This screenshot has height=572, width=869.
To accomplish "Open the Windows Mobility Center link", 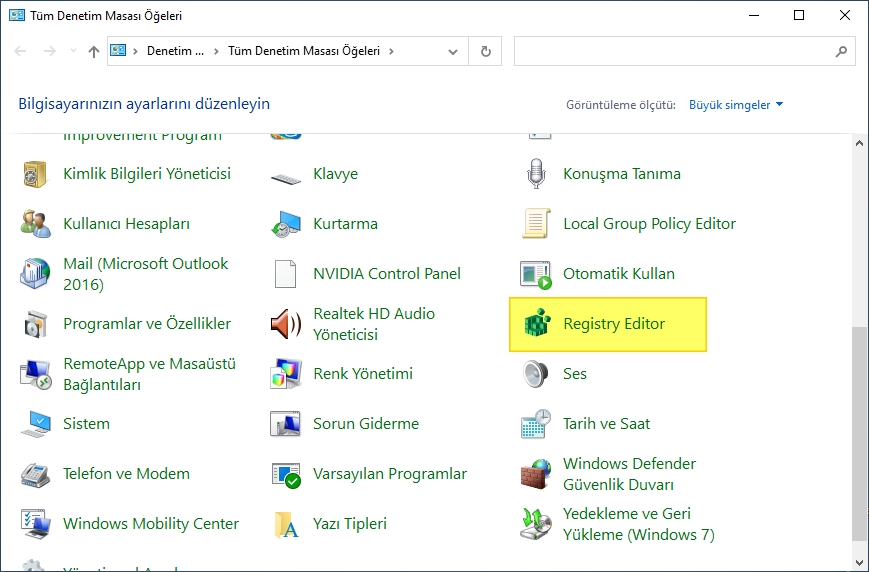I will pyautogui.click(x=151, y=524).
